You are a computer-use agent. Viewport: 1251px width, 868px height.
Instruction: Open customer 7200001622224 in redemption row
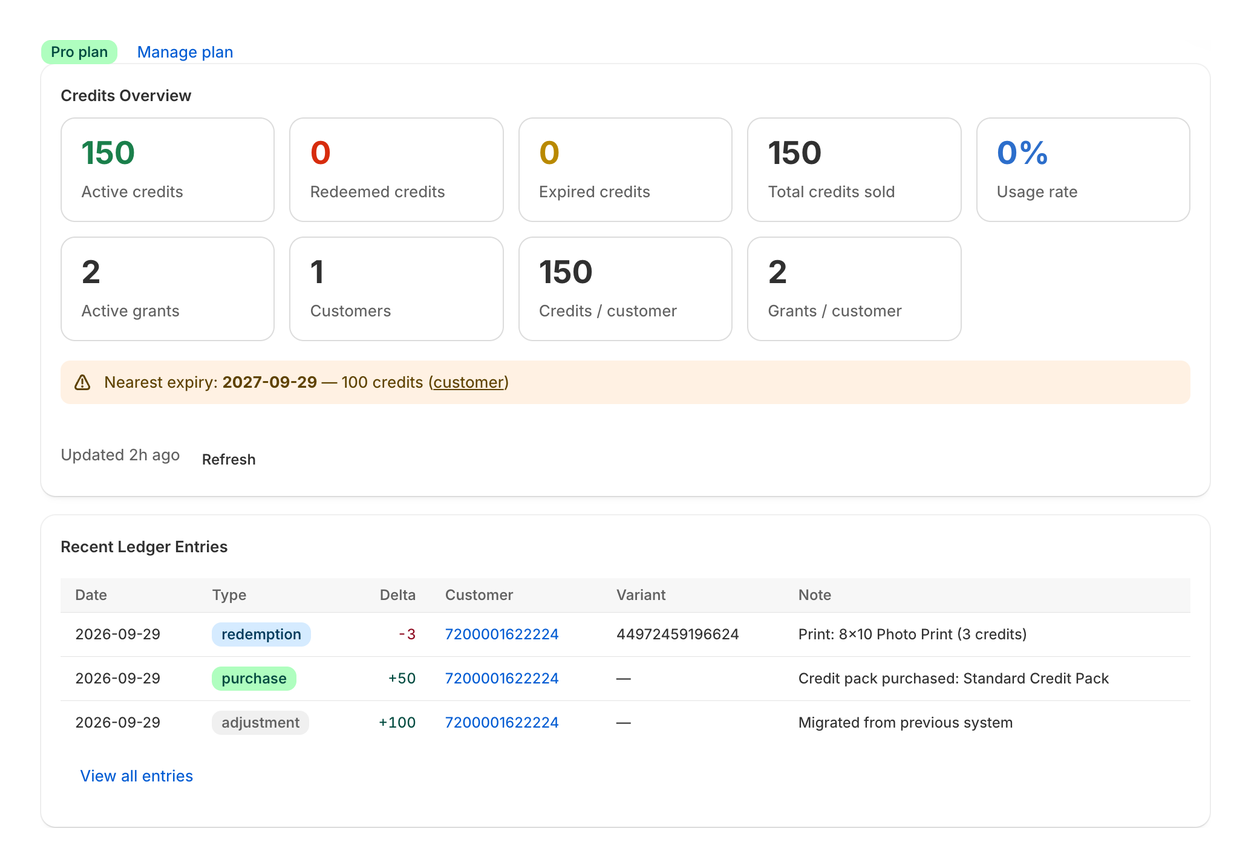[502, 634]
